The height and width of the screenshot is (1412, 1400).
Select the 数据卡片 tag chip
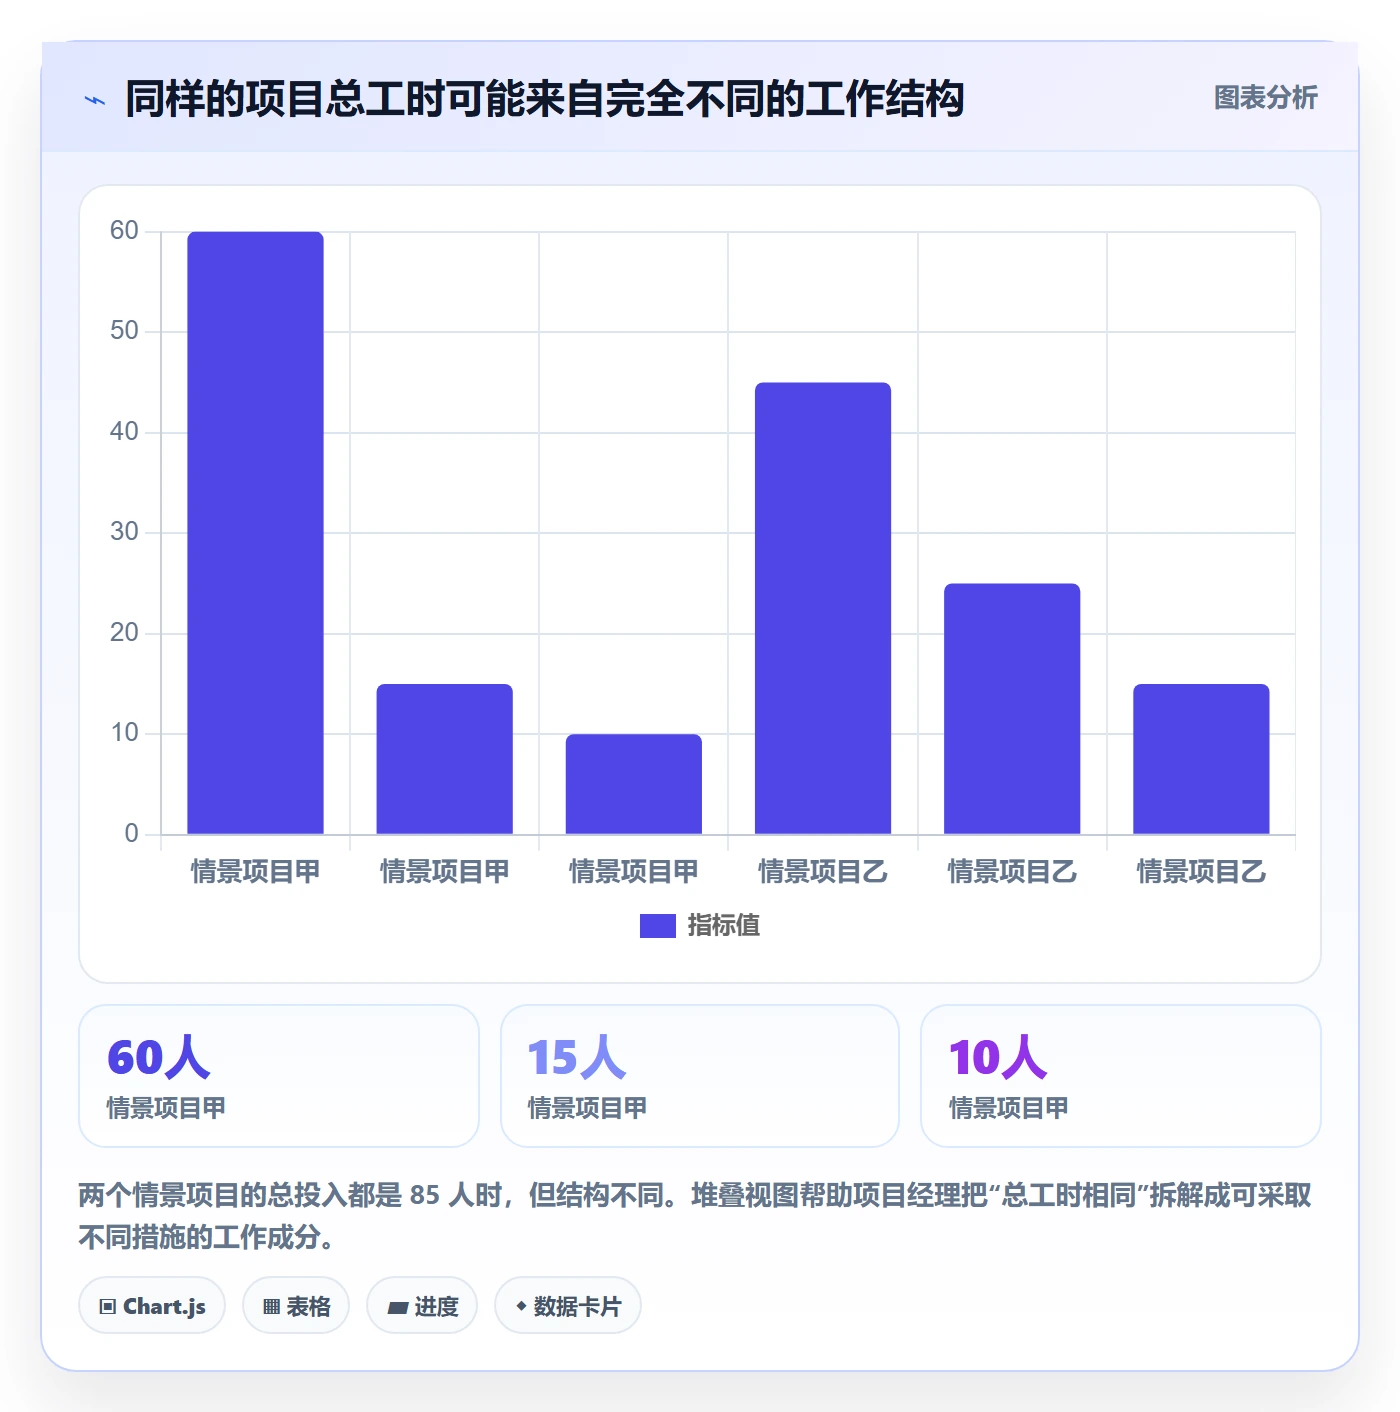(x=568, y=1306)
